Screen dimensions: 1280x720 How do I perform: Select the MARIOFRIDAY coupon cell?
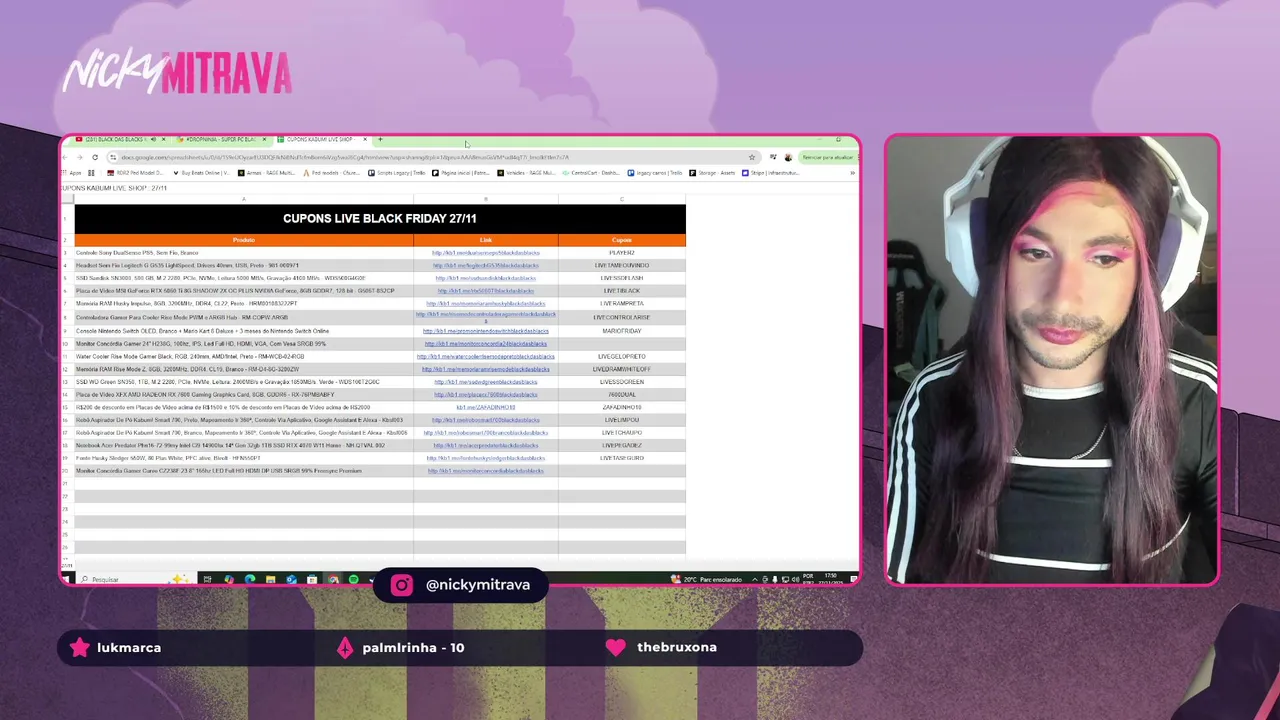coord(622,331)
